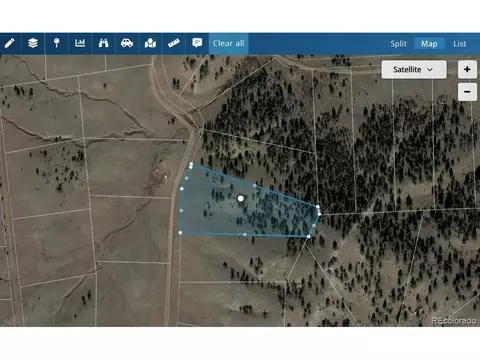Switch to Map view

pos(429,44)
